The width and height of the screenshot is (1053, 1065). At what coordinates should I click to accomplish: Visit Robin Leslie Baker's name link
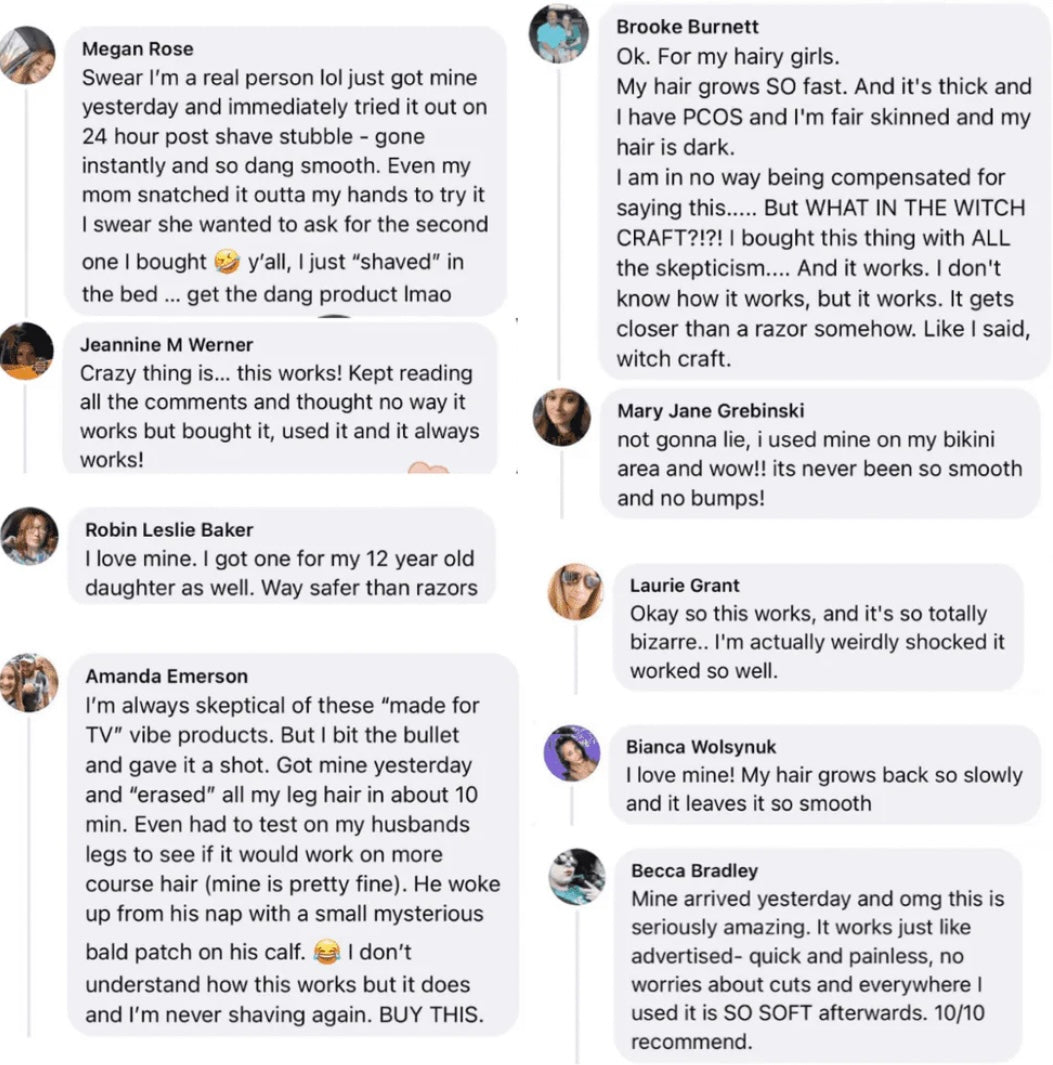click(x=169, y=530)
